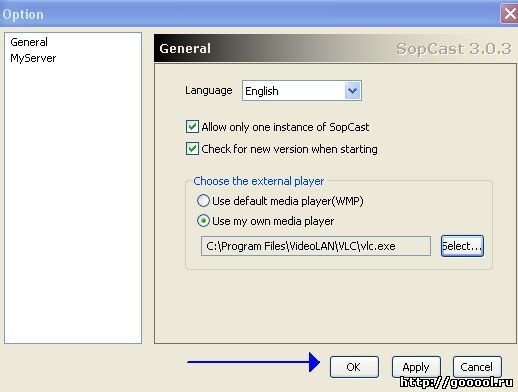Choose Use default media player (WMP)
This screenshot has width=518, height=392.
203,201
